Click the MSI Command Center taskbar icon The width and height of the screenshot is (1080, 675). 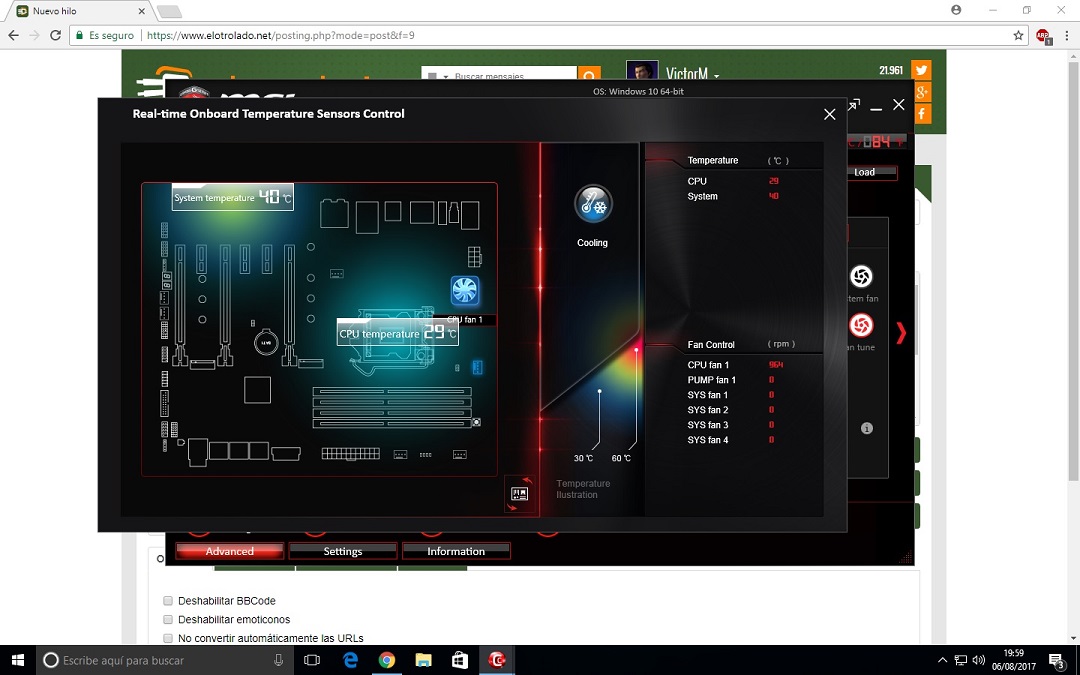point(496,660)
